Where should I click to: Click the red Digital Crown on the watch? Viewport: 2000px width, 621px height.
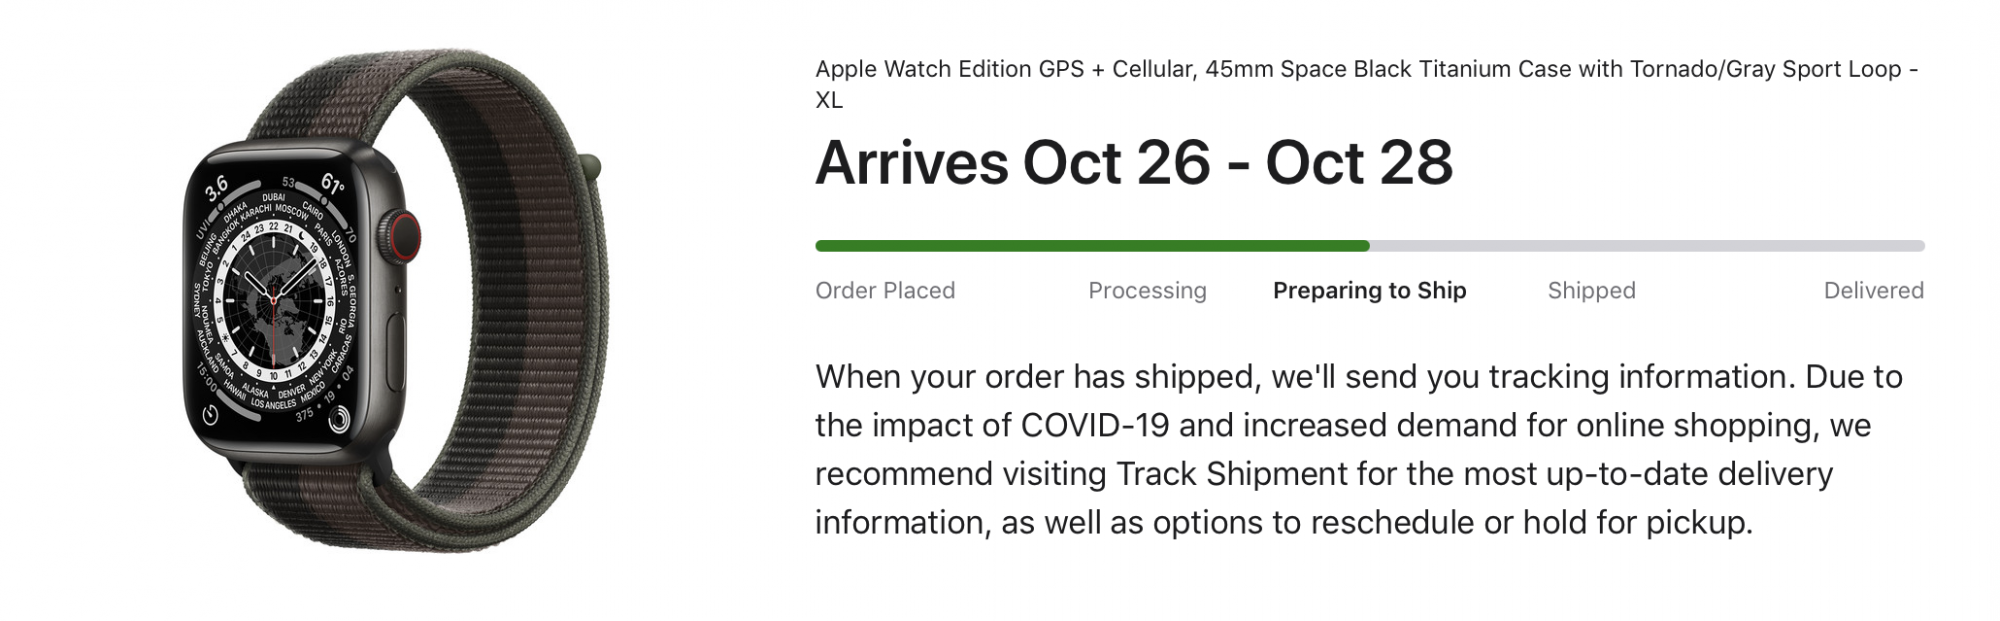coord(404,236)
